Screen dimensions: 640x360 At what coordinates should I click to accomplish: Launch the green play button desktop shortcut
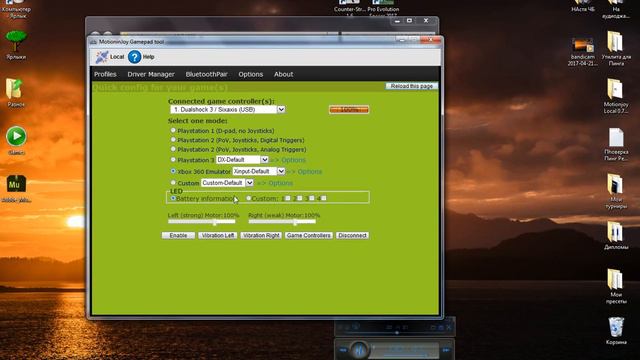[x=16, y=137]
